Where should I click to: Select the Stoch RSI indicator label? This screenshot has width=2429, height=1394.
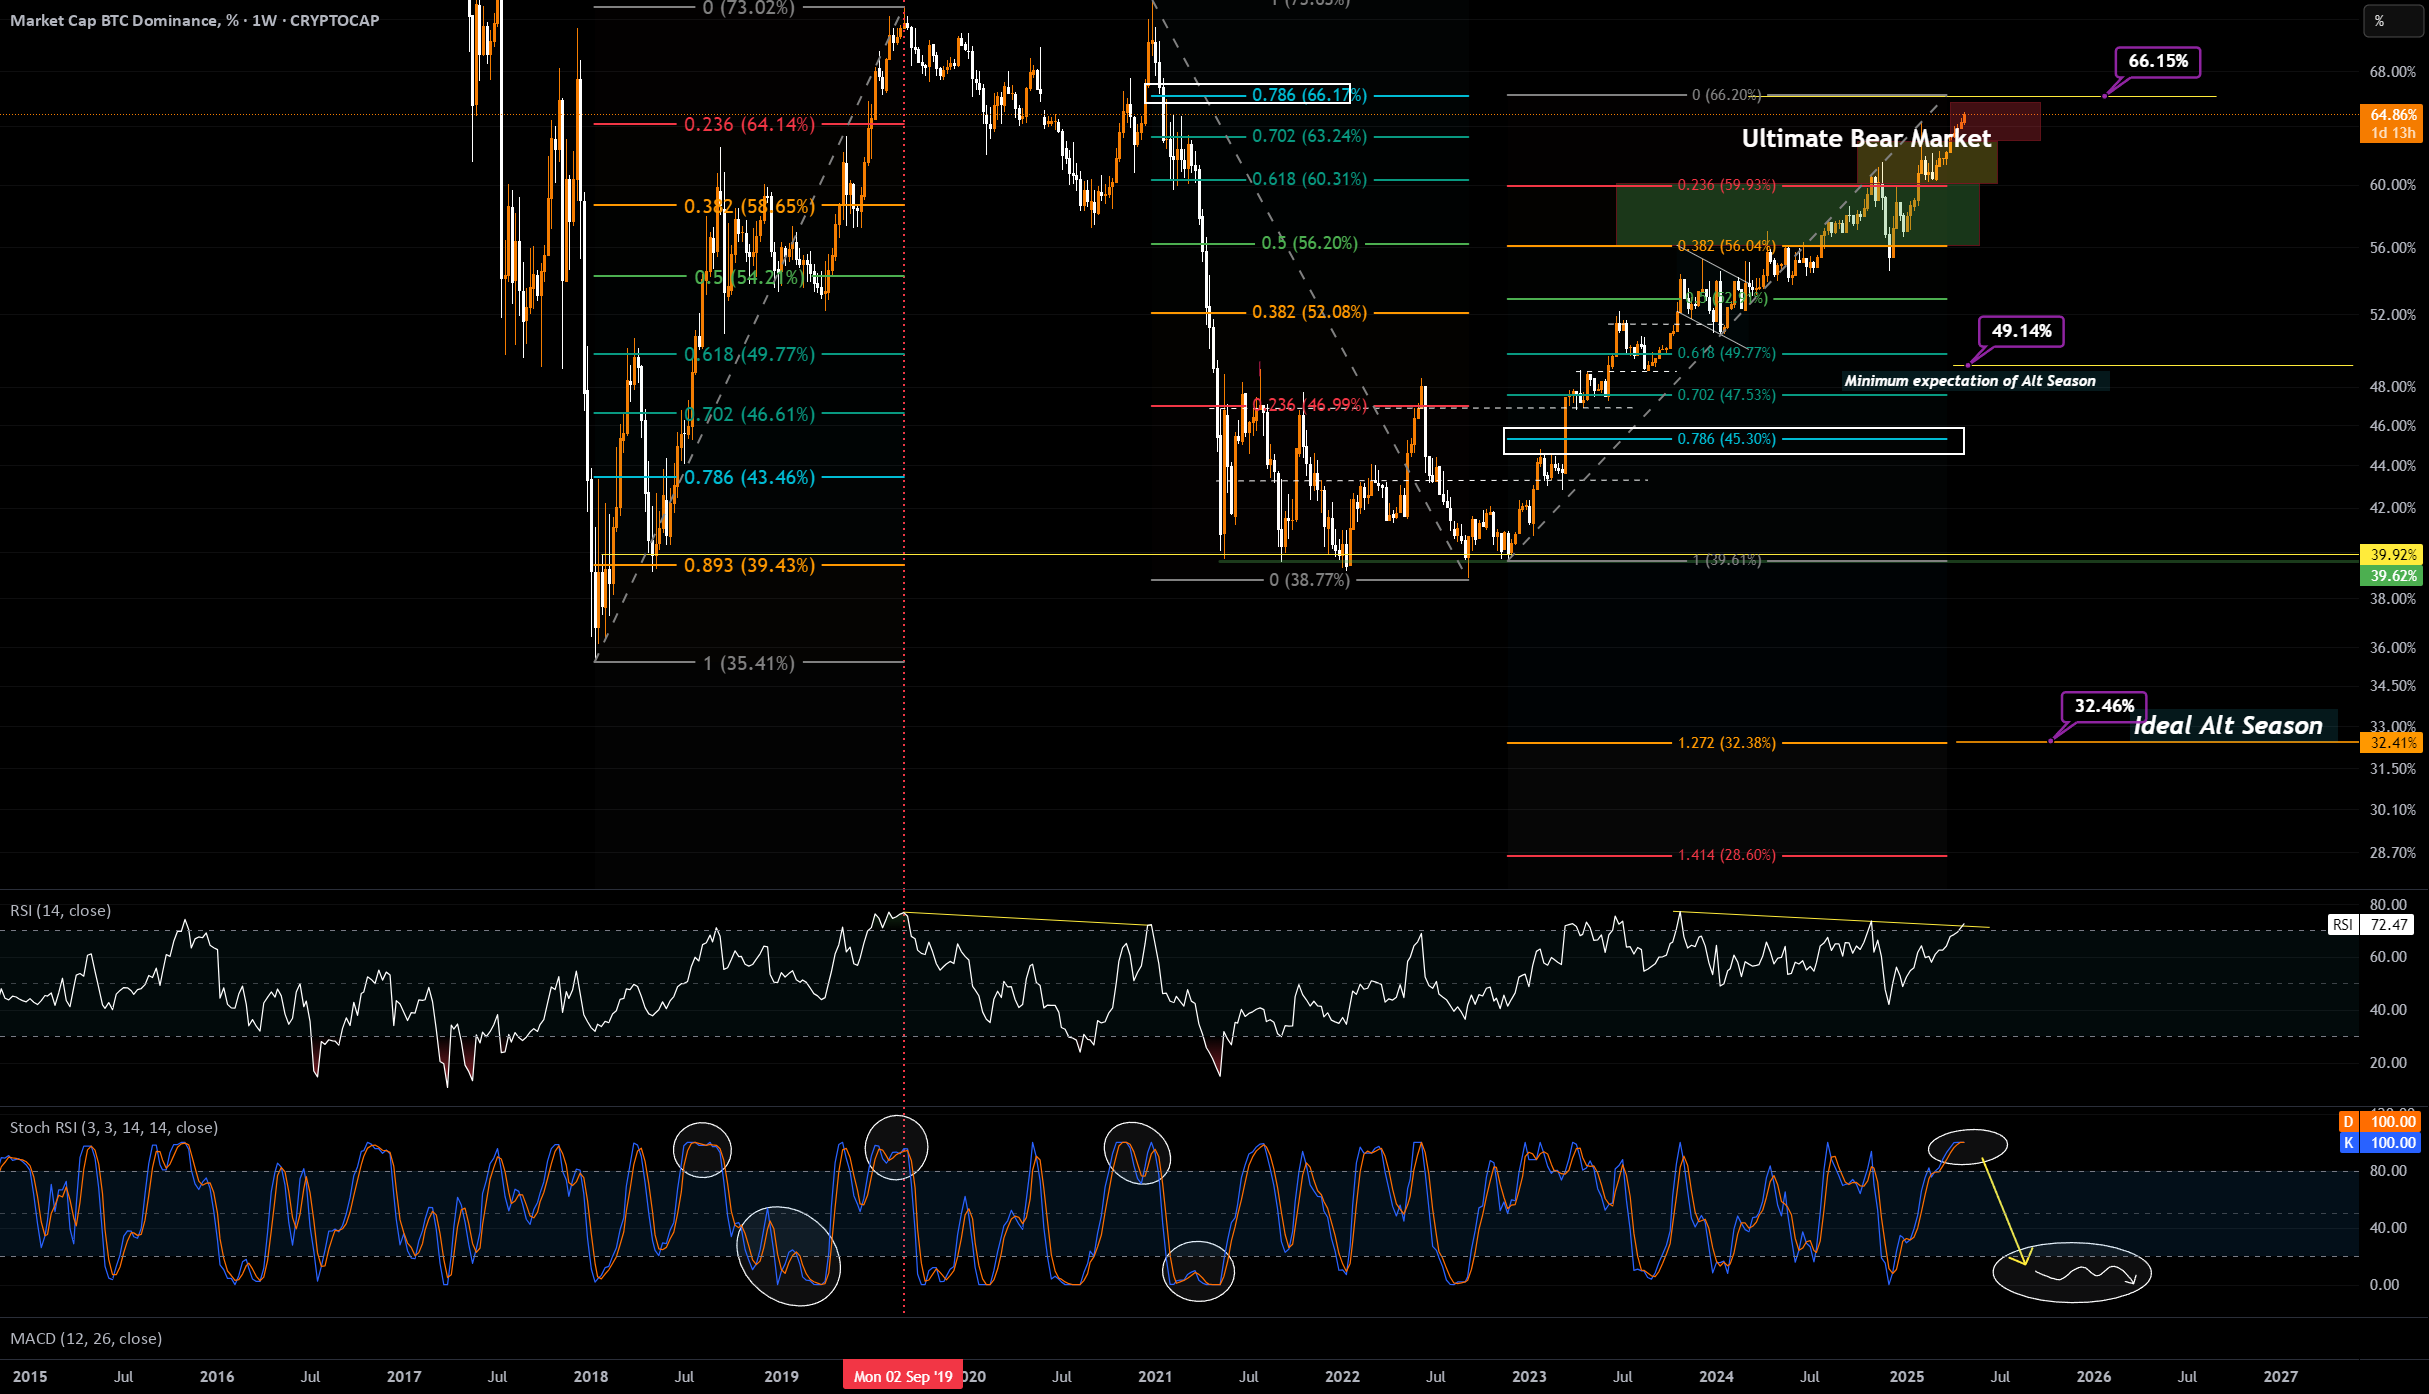(114, 1127)
